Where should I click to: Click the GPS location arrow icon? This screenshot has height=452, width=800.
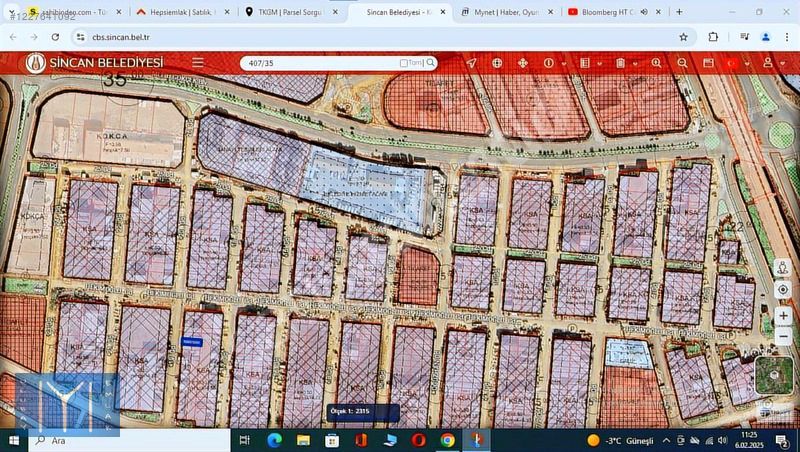pyautogui.click(x=471, y=63)
